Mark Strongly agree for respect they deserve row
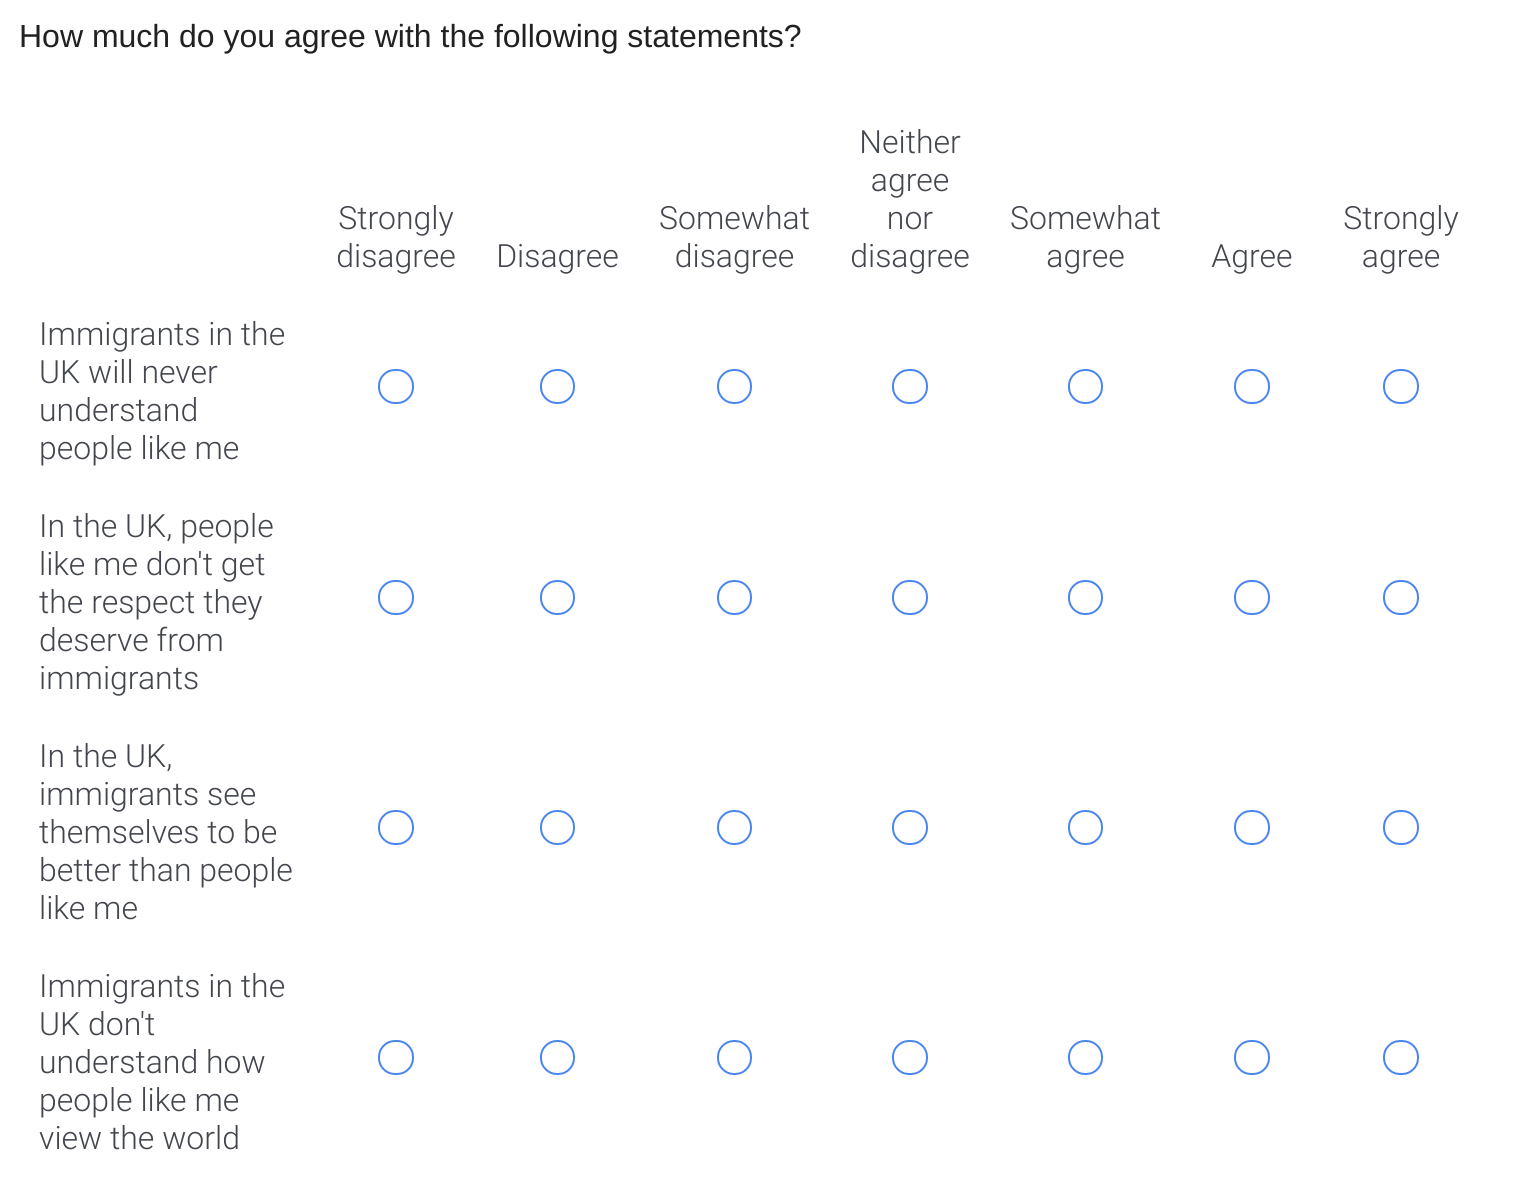 (x=1401, y=598)
